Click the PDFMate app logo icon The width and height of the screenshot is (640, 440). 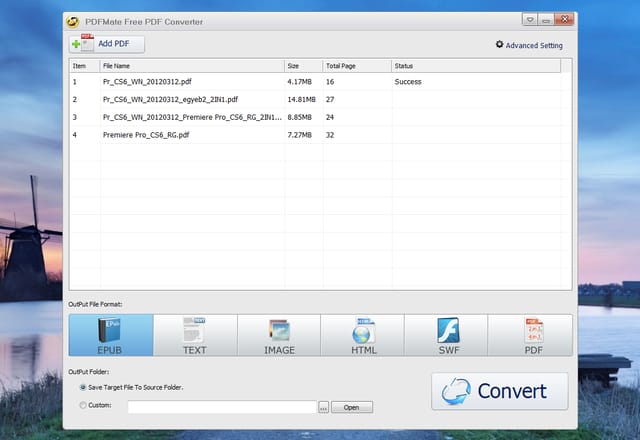click(73, 22)
